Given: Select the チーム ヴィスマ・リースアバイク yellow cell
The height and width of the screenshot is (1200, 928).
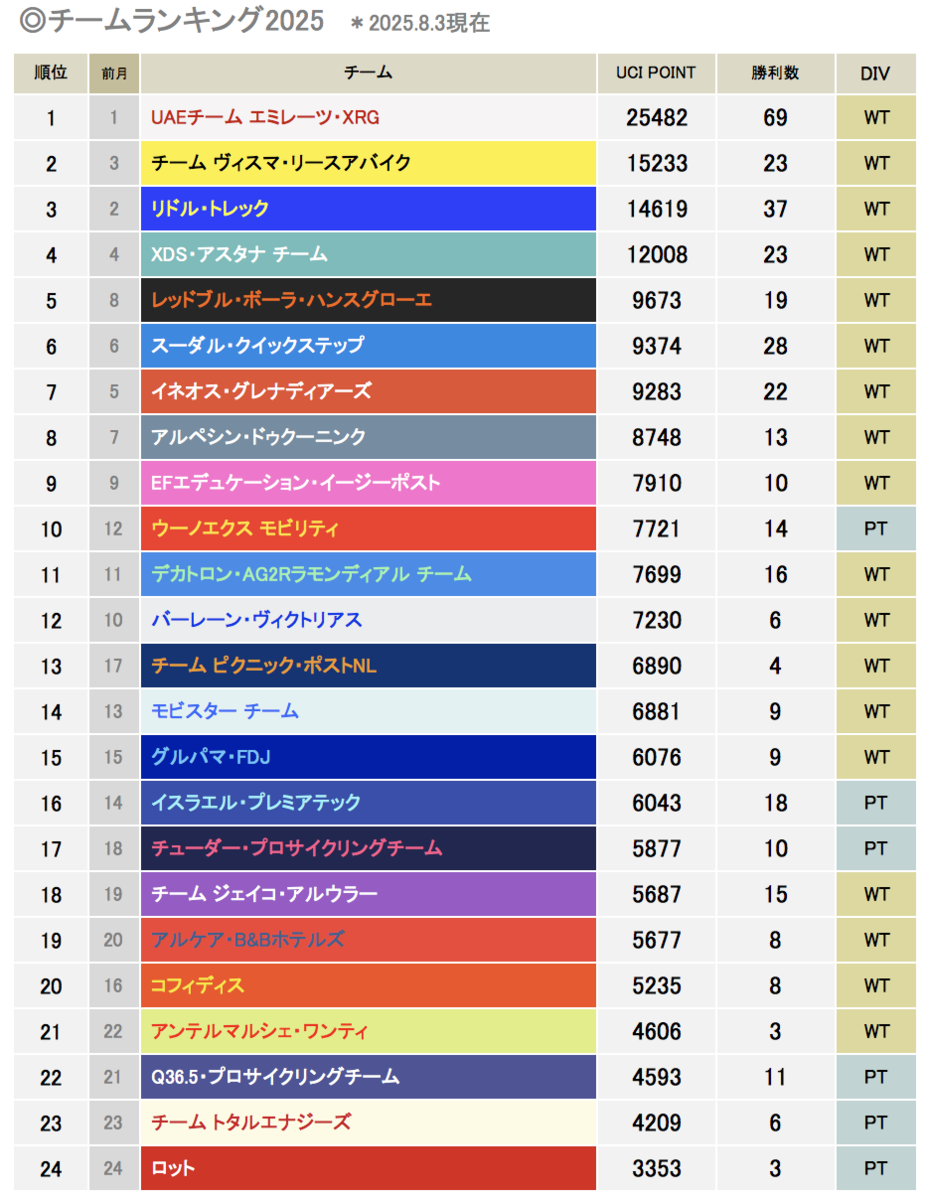Looking at the screenshot, I should point(368,163).
